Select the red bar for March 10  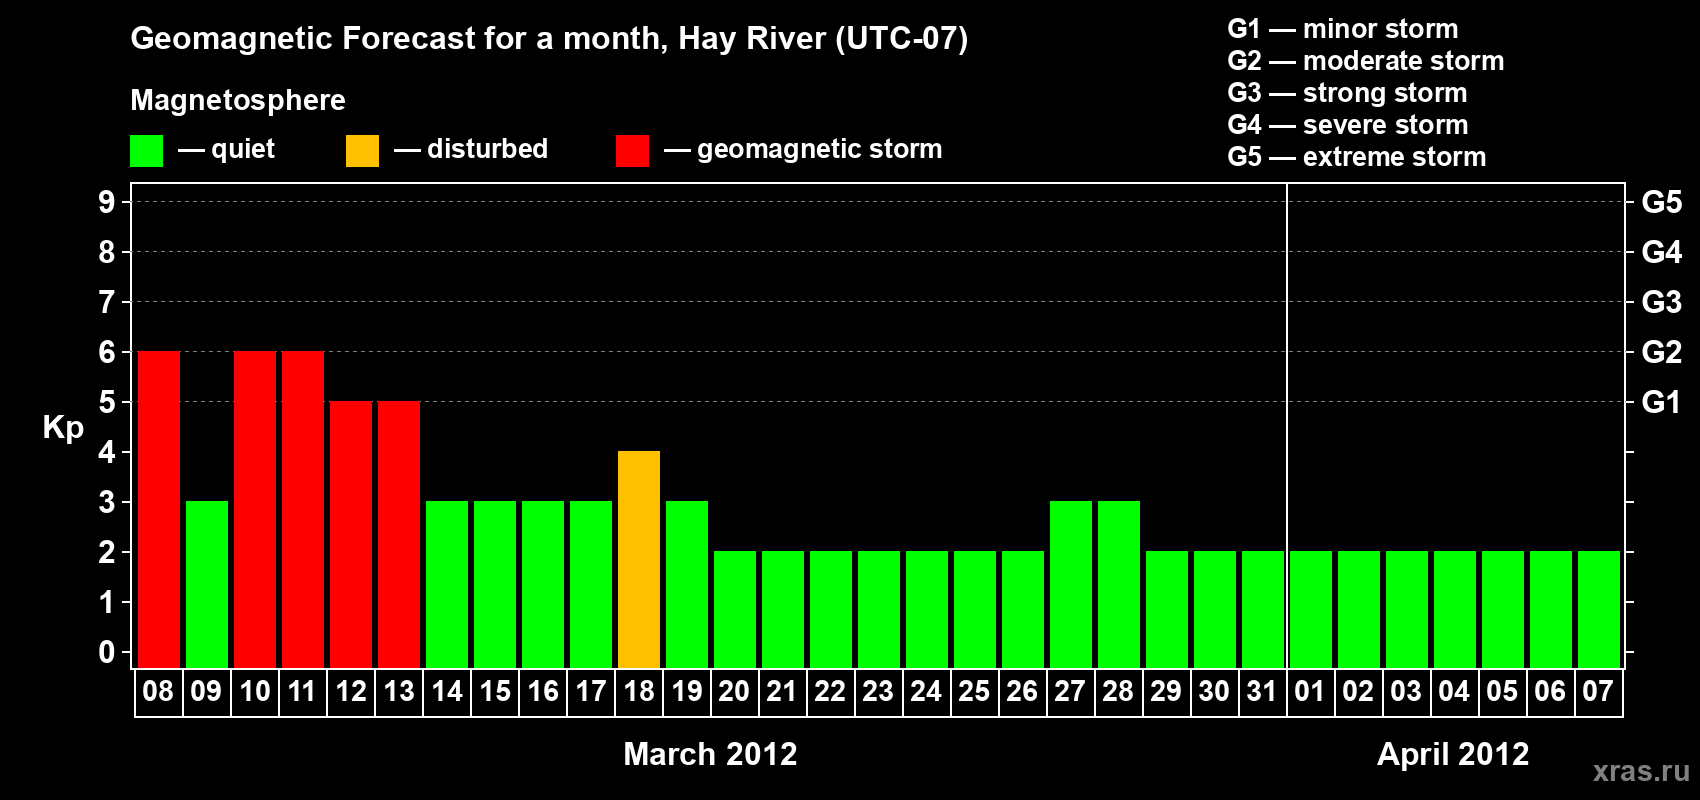click(x=255, y=510)
